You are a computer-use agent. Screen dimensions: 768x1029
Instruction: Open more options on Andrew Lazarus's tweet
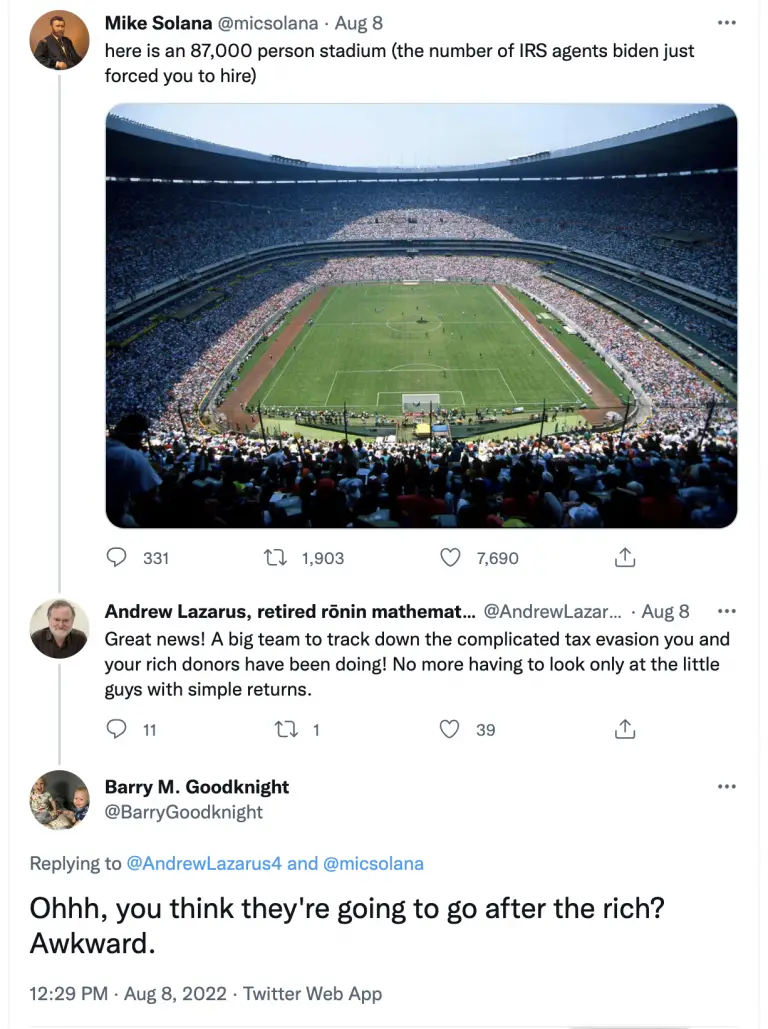(x=727, y=611)
